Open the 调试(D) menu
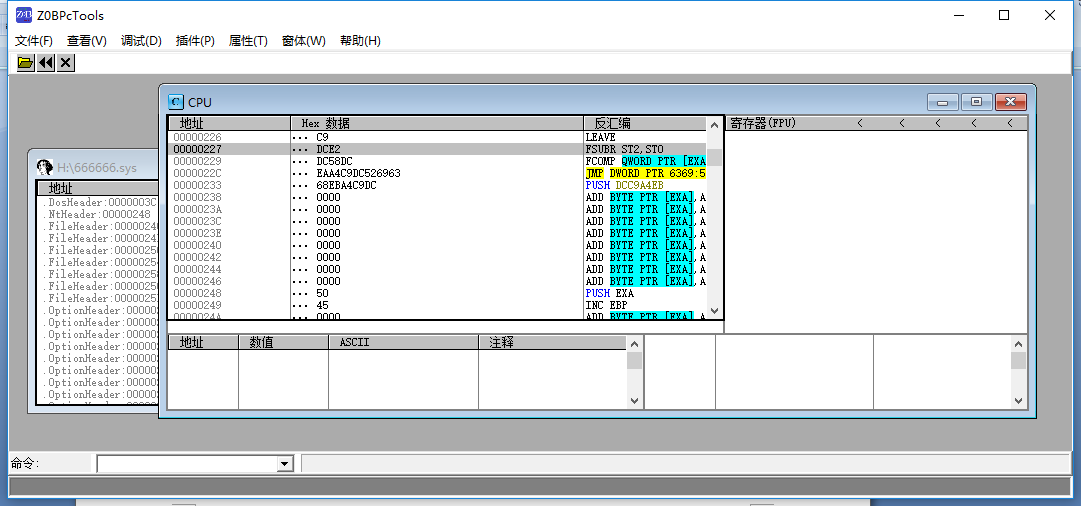The image size is (1081, 506). [141, 41]
